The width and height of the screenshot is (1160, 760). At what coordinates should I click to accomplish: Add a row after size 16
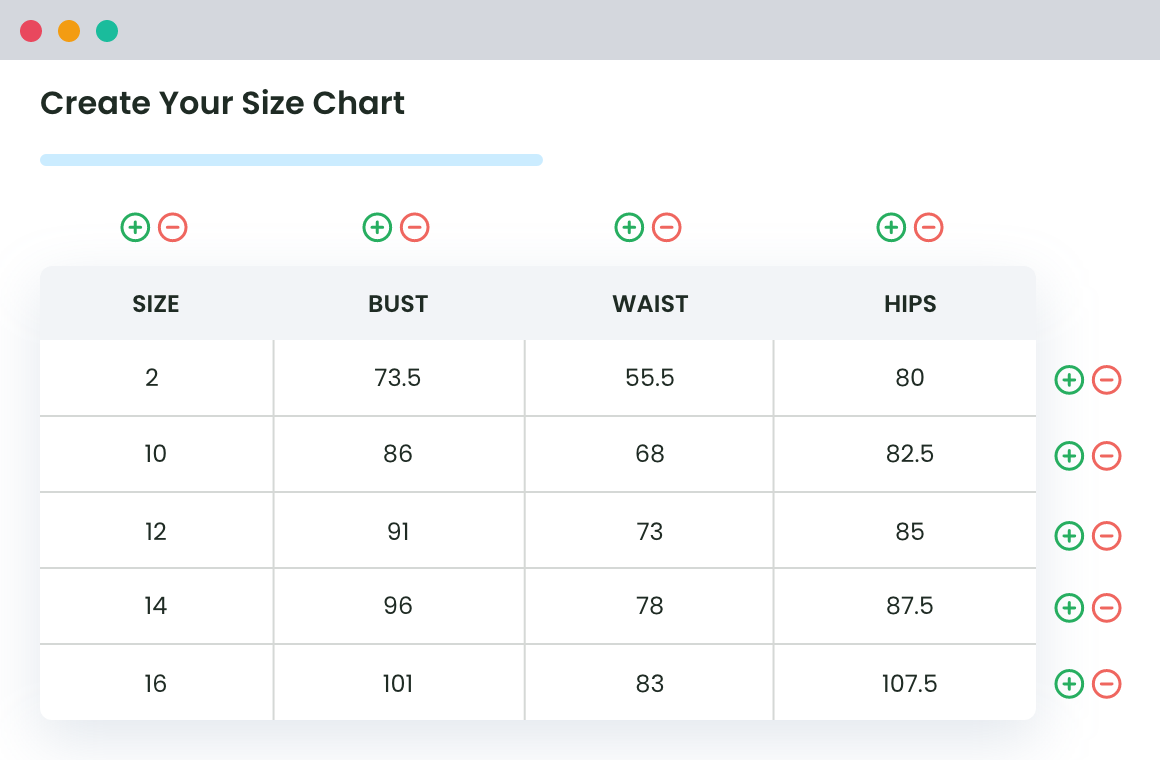[x=1068, y=684]
